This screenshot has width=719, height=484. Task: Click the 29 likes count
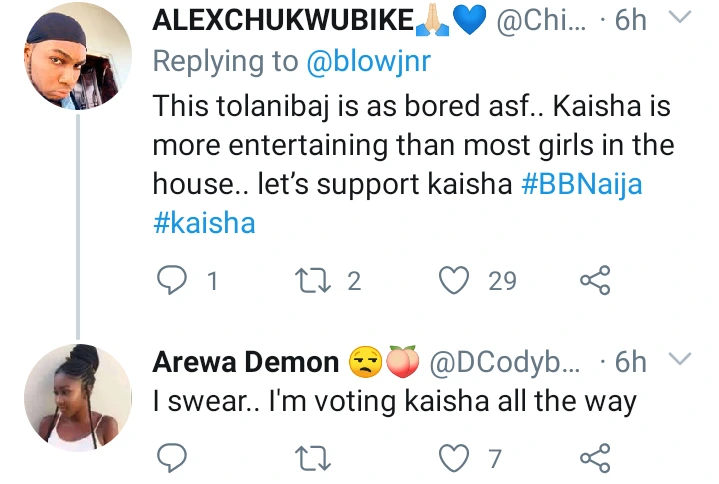(x=502, y=281)
